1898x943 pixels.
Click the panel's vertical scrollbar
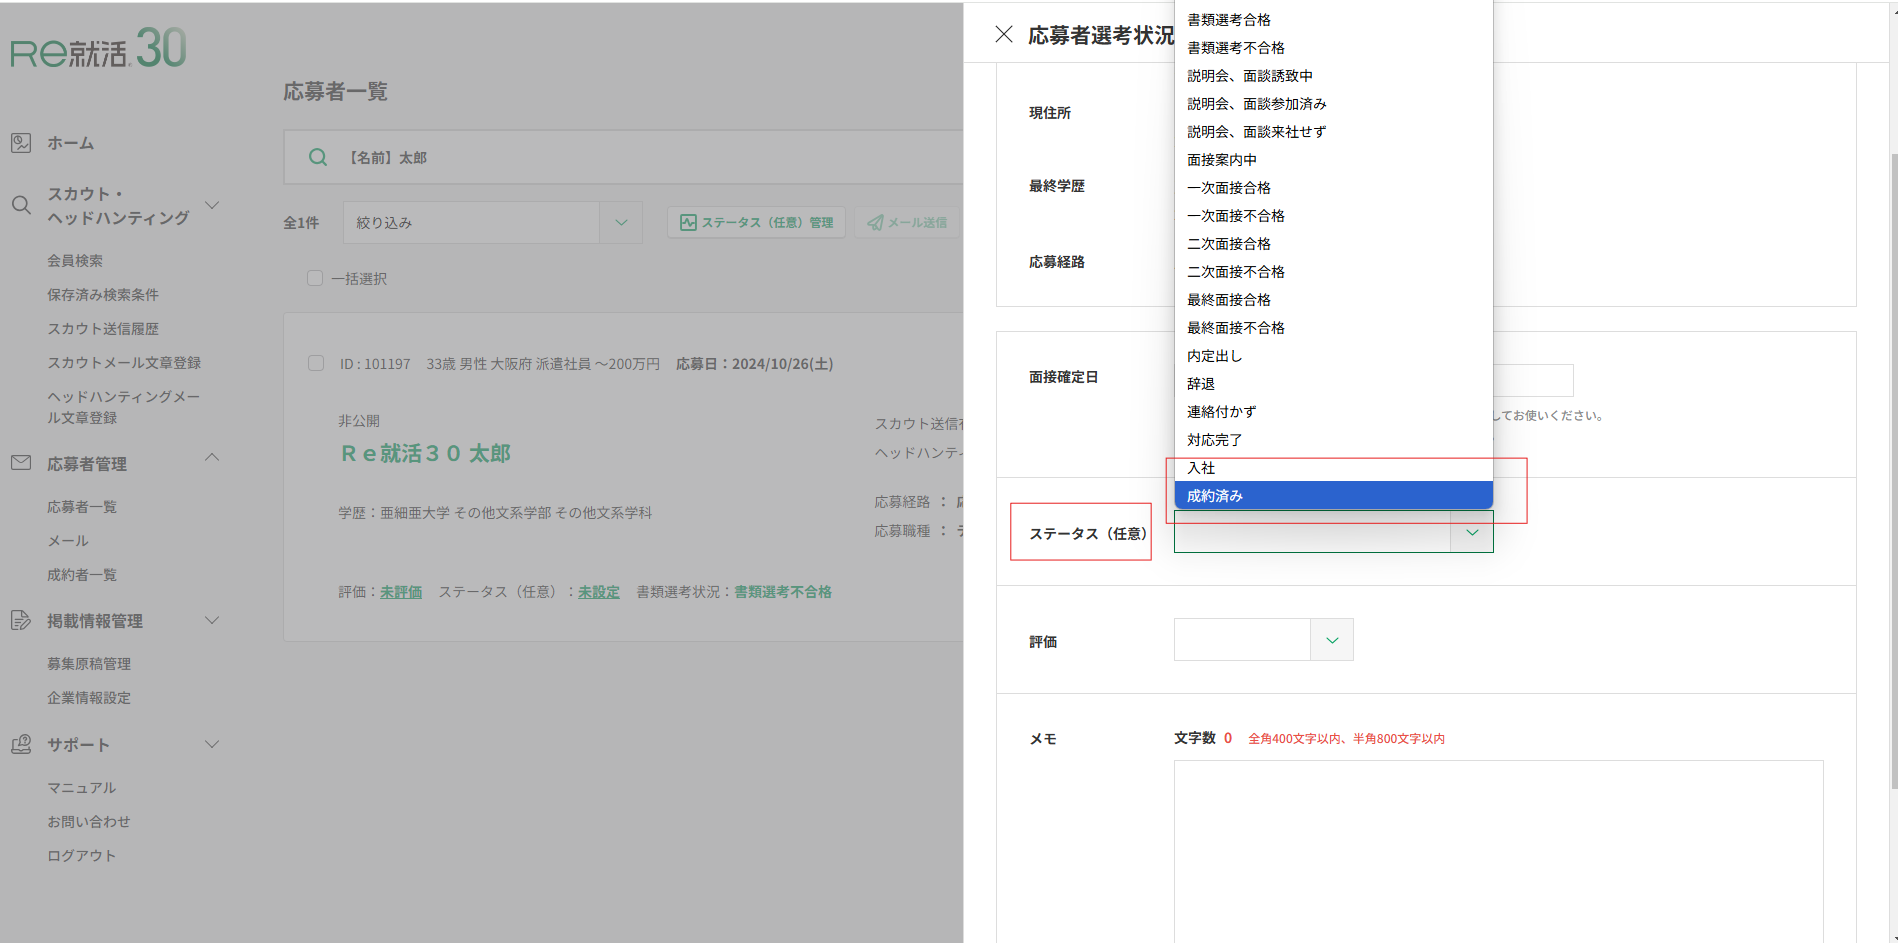tap(1893, 470)
